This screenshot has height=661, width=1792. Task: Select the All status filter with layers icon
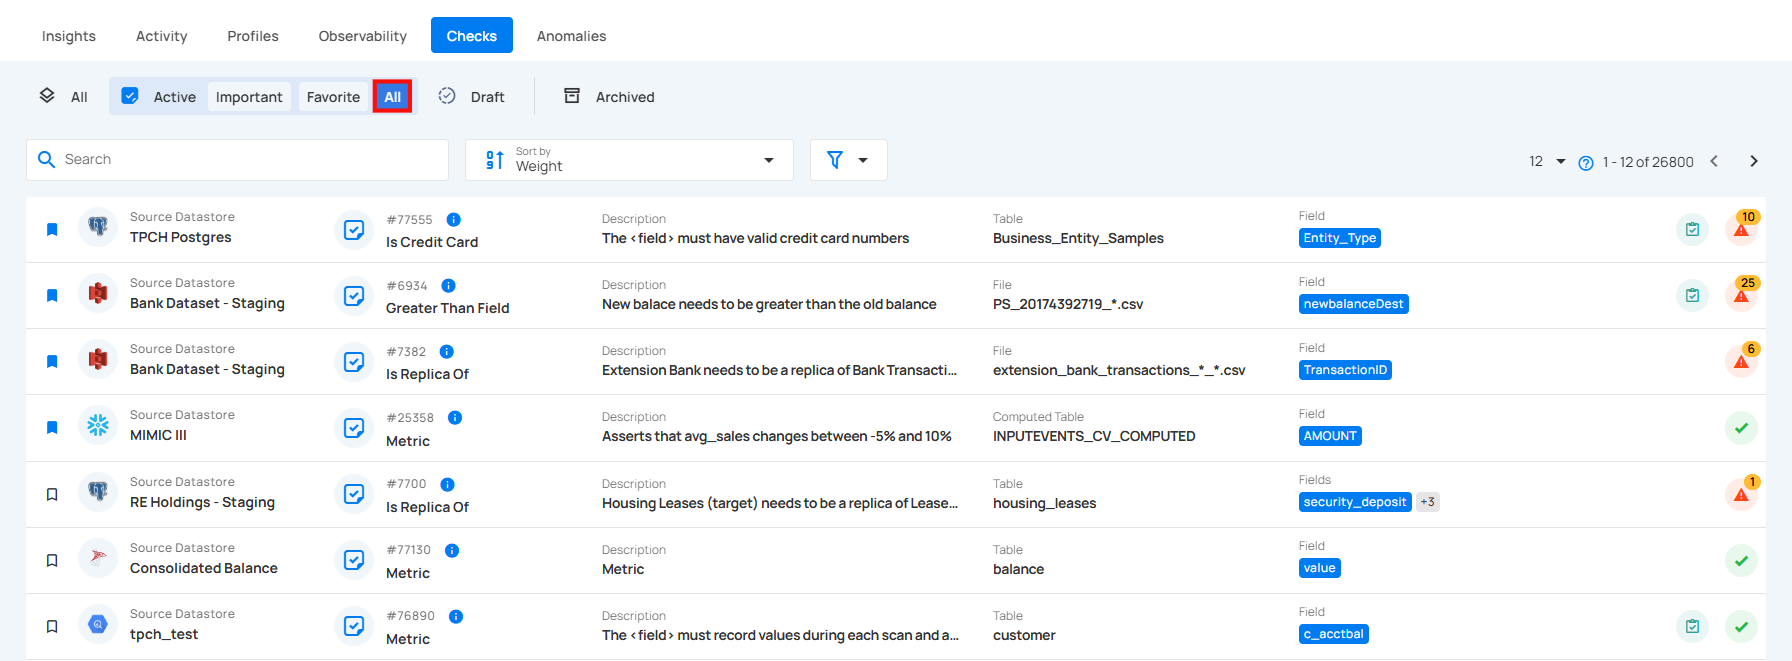(x=63, y=96)
